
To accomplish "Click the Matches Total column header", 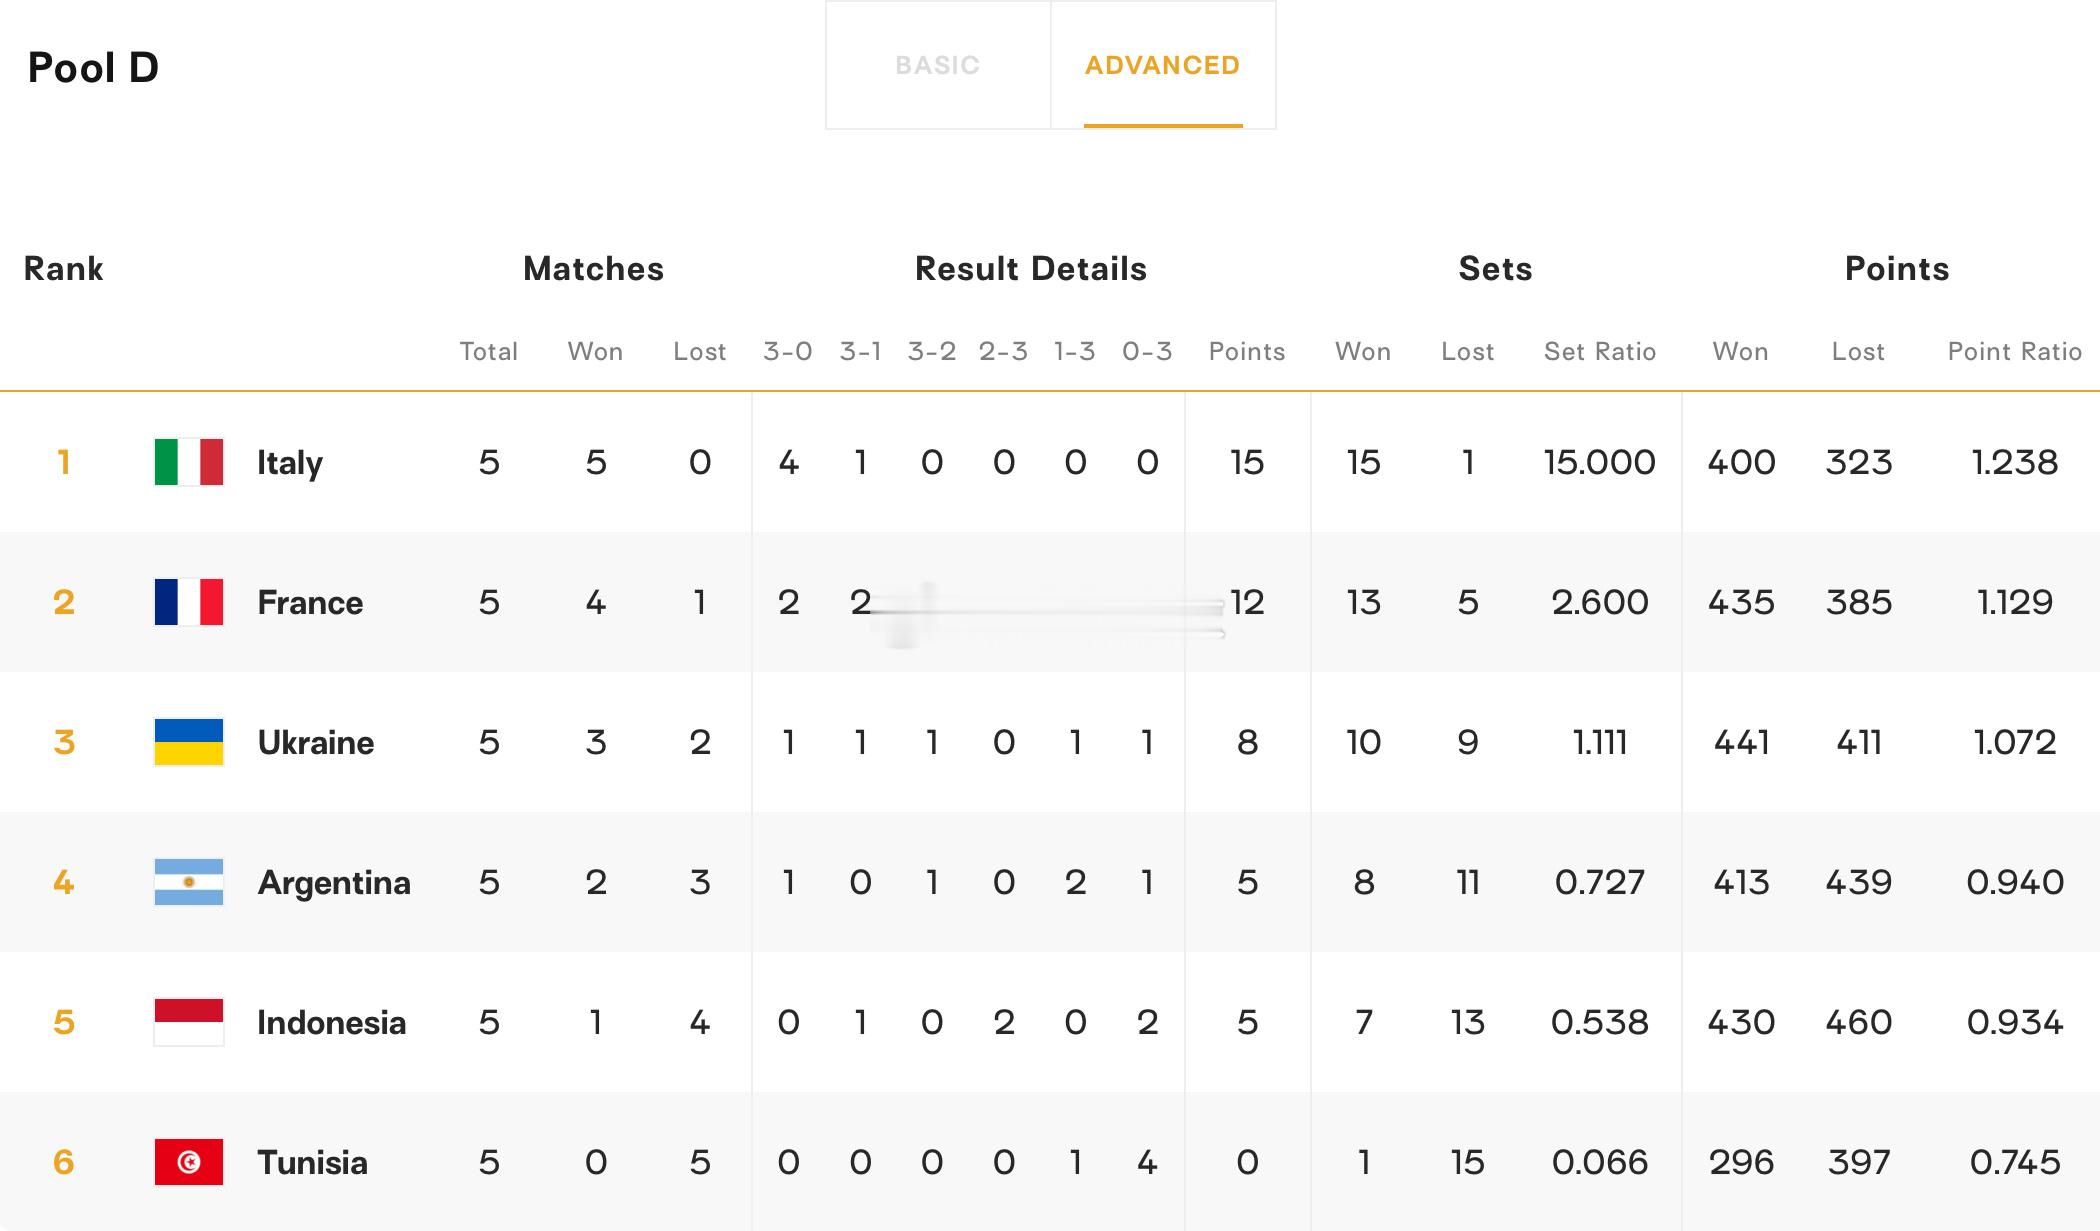I will (x=489, y=351).
